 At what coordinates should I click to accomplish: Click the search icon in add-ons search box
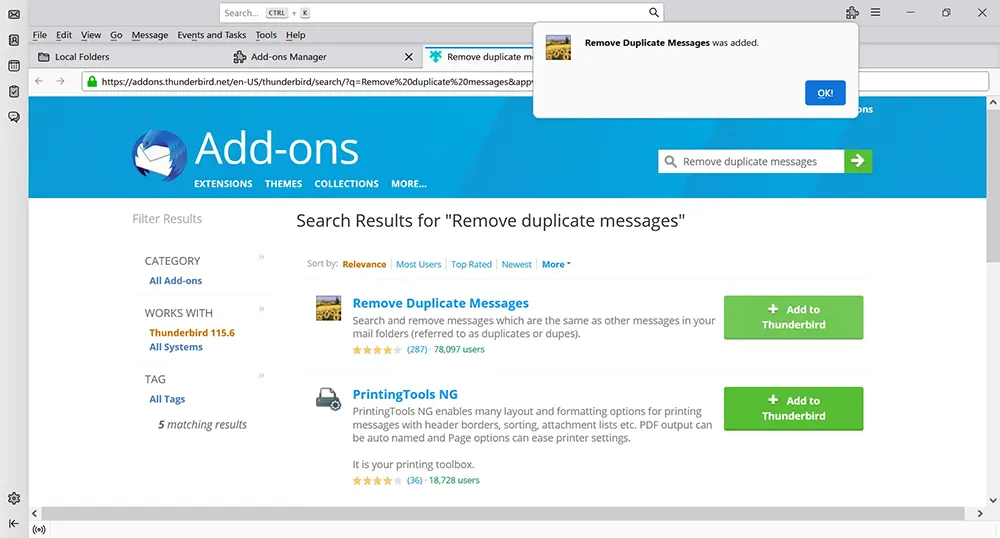pyautogui.click(x=670, y=162)
